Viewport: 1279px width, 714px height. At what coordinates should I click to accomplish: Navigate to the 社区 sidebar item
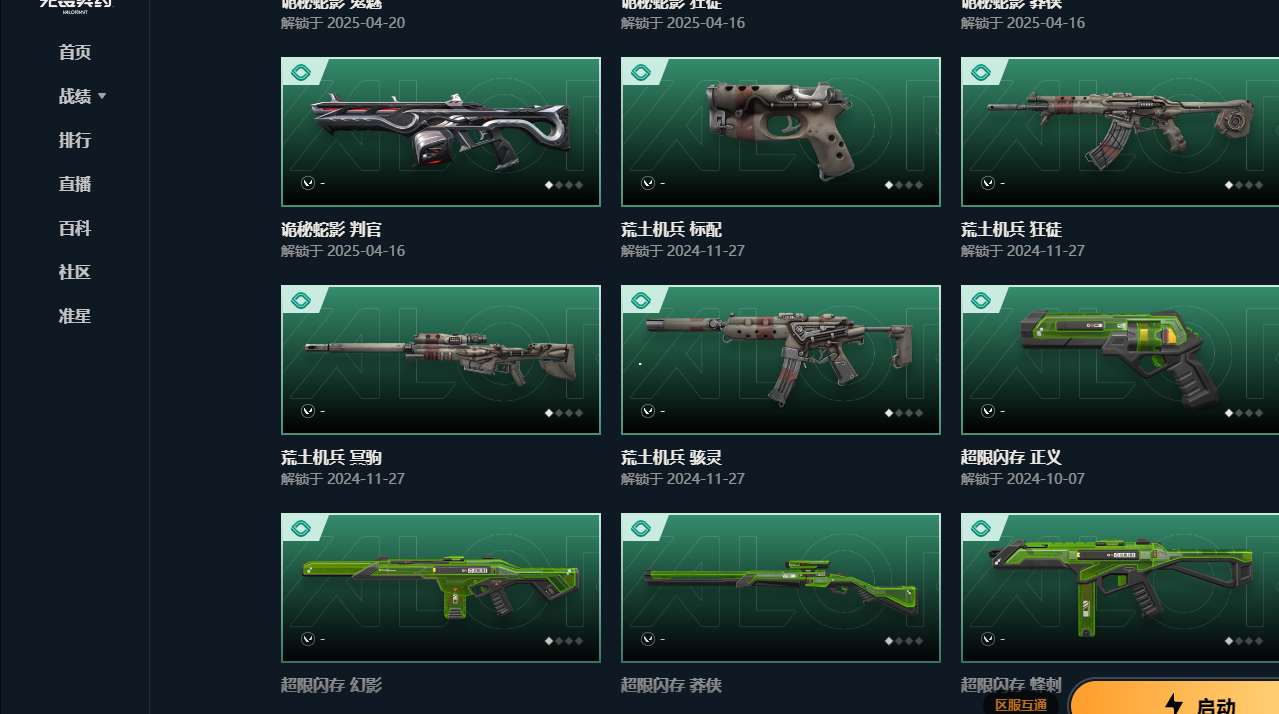(75, 272)
